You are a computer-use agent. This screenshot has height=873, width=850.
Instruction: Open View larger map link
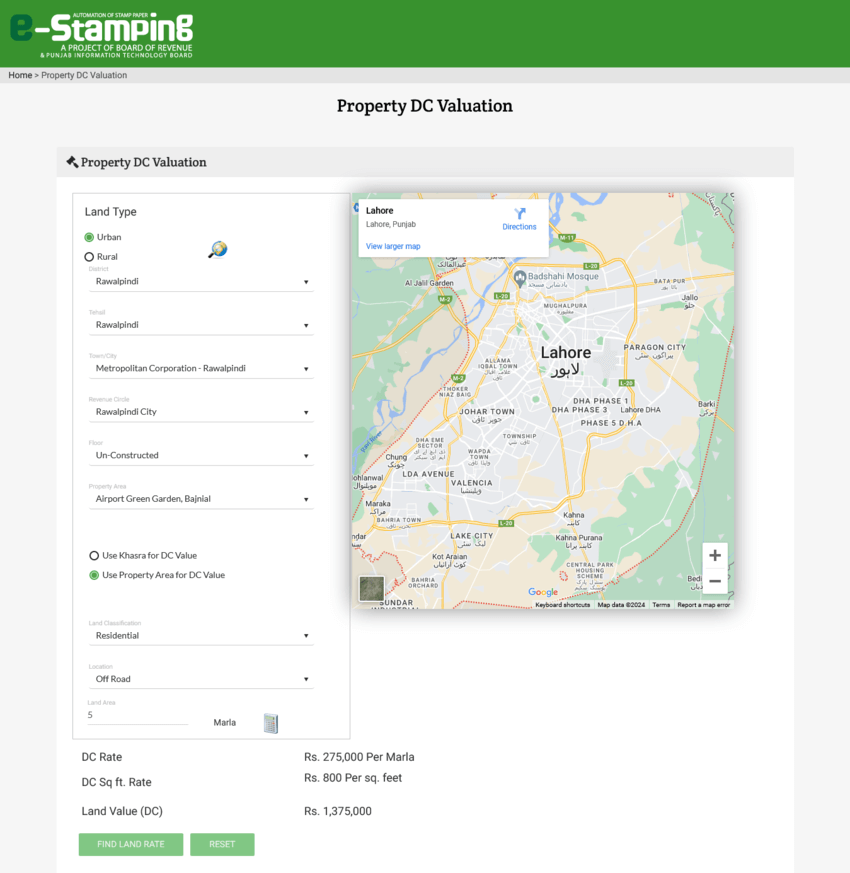tap(393, 246)
